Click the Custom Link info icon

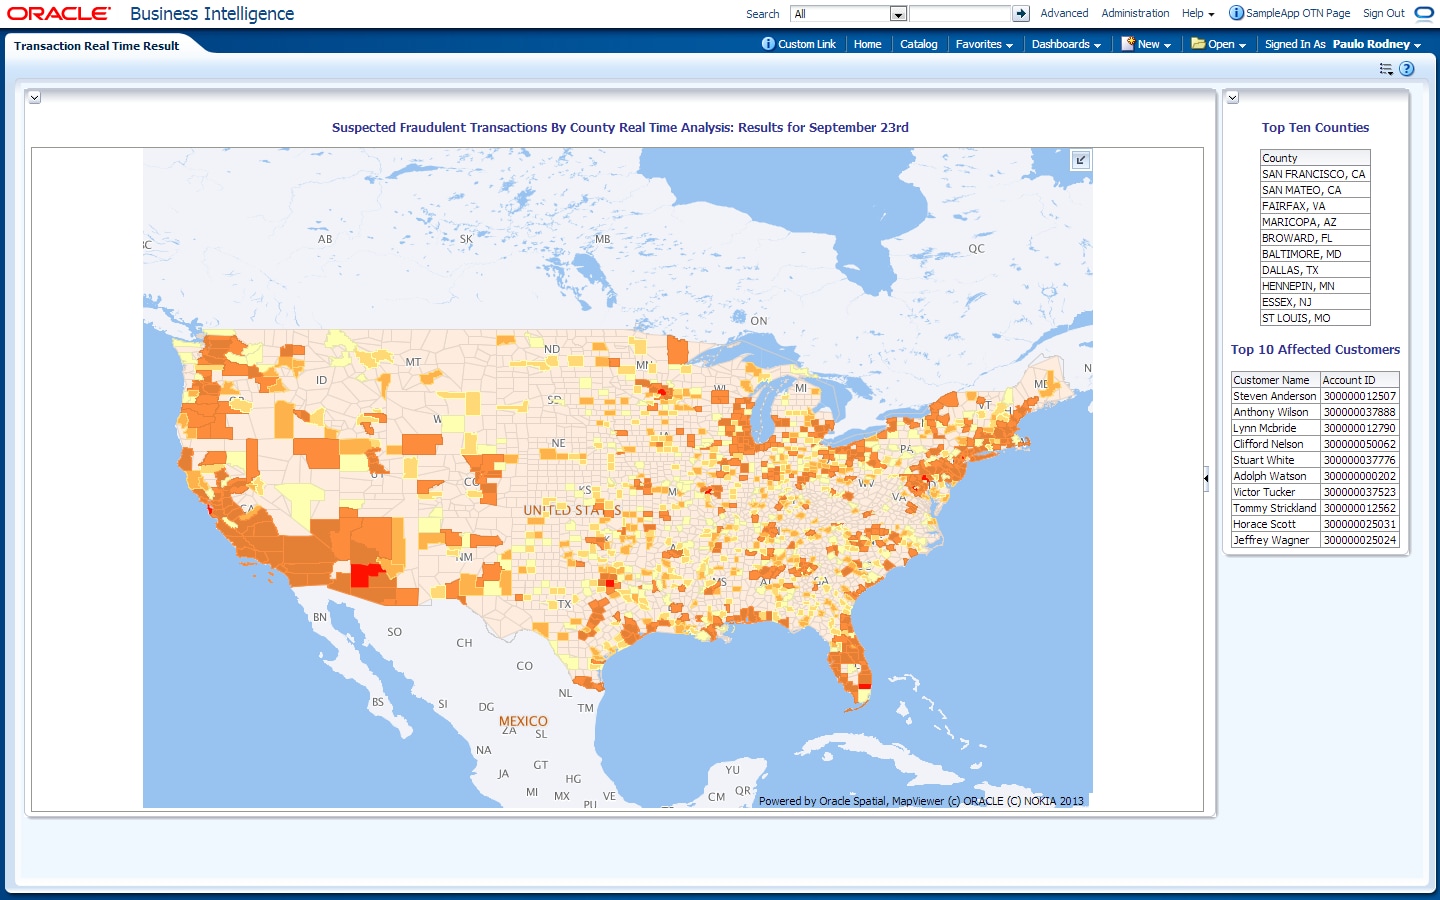point(768,44)
